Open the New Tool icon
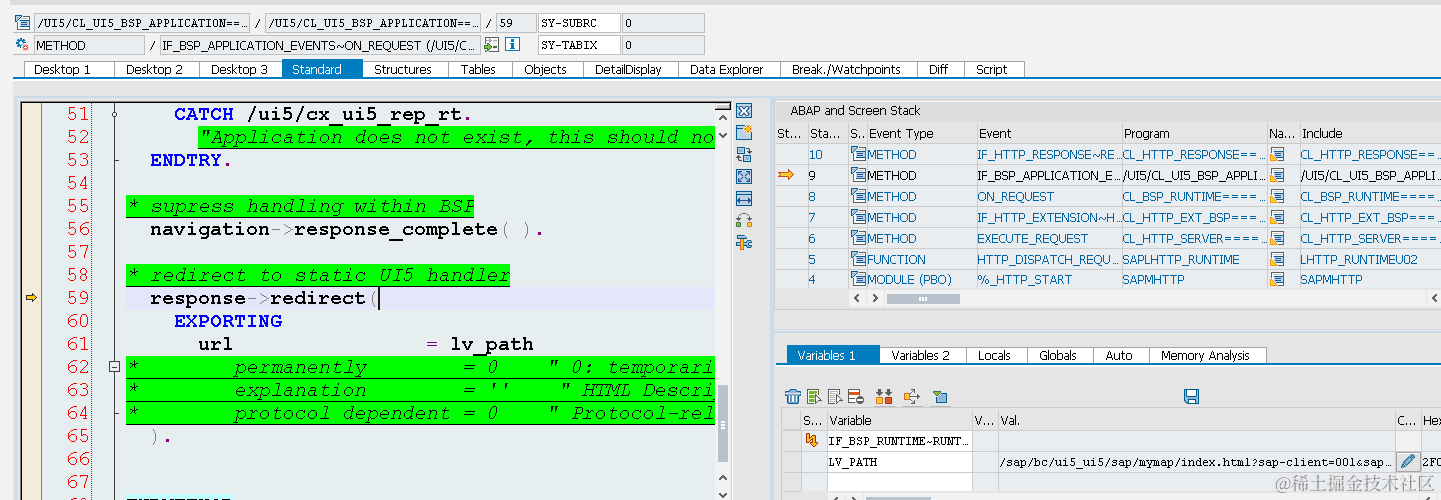This screenshot has width=1441, height=500. (744, 132)
